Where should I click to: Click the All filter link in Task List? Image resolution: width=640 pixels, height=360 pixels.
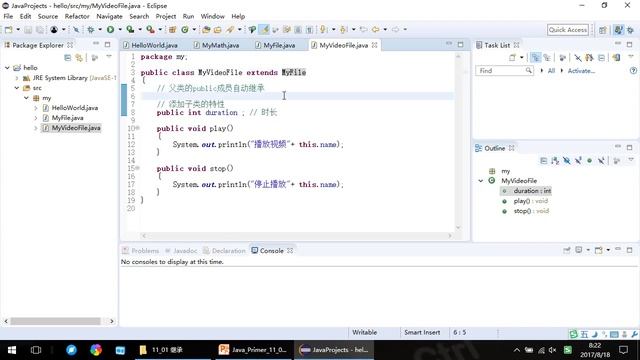551,71
